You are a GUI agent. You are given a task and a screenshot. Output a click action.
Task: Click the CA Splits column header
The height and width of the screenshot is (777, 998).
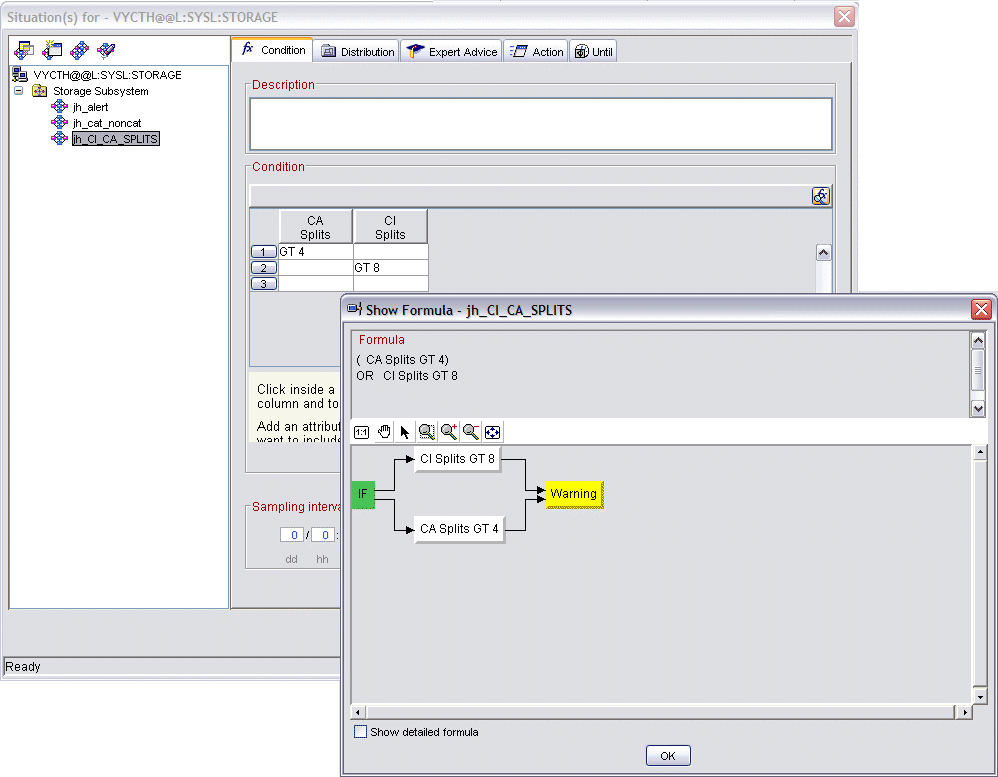[315, 227]
